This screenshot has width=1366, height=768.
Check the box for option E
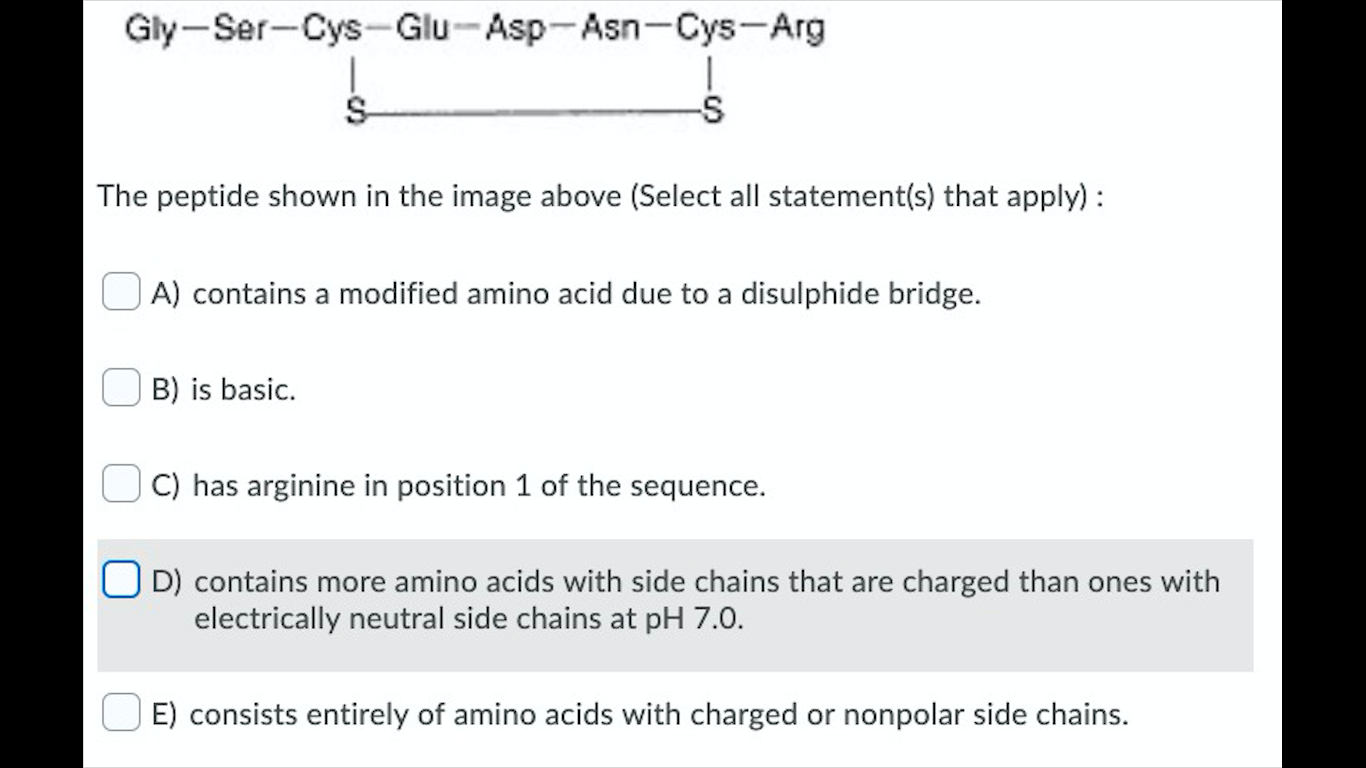pos(120,712)
